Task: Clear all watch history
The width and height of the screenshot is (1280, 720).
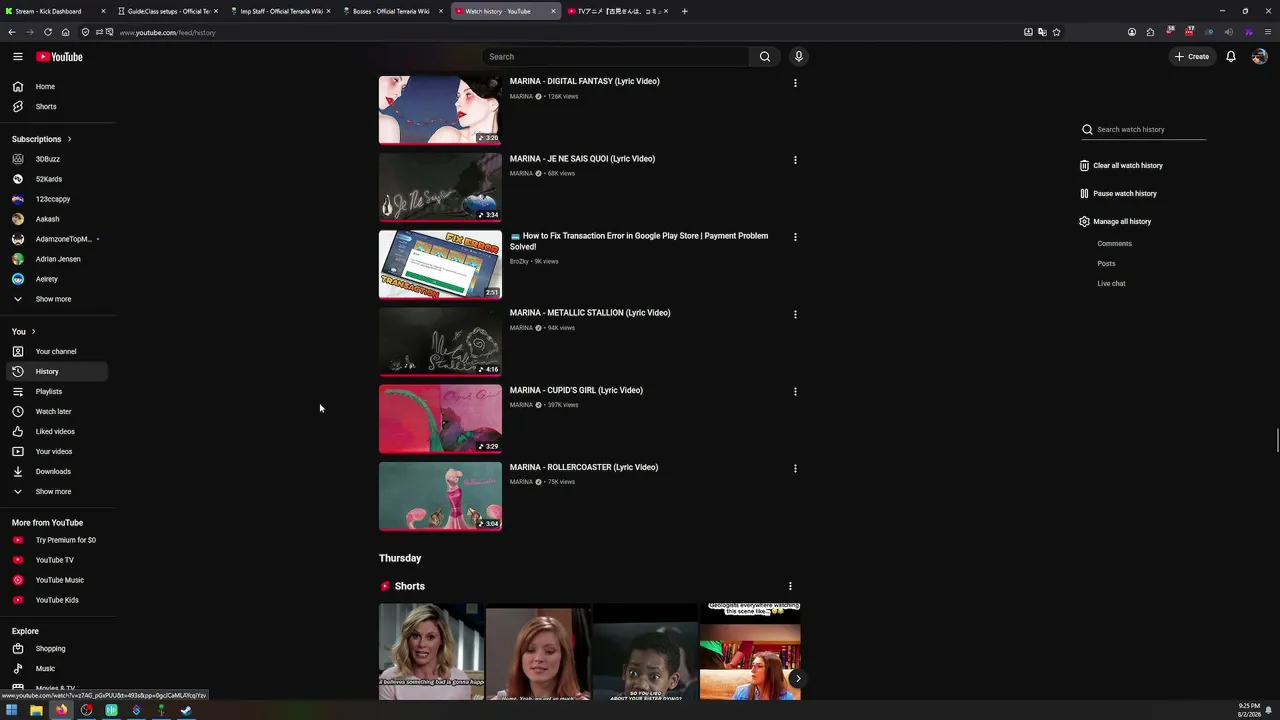Action: 1121,166
